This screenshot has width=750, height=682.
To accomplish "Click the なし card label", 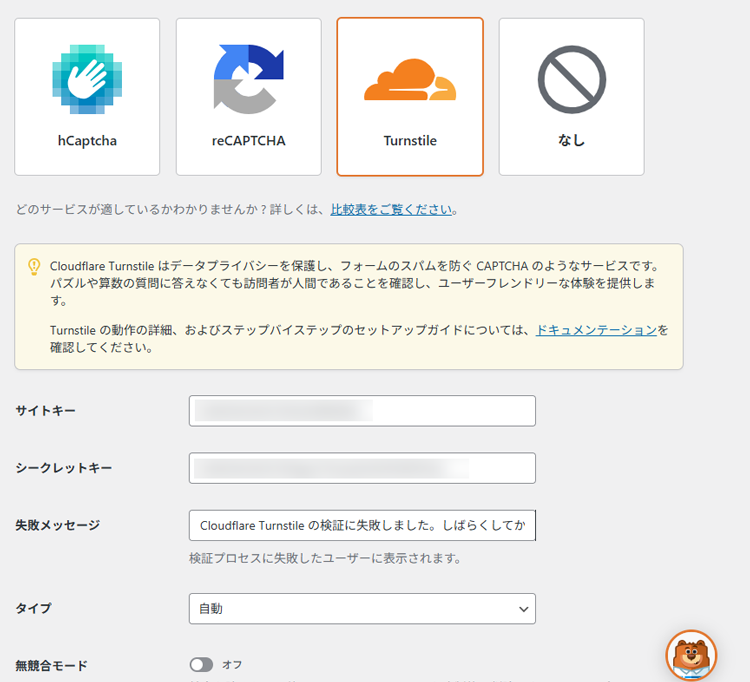I will tap(572, 140).
